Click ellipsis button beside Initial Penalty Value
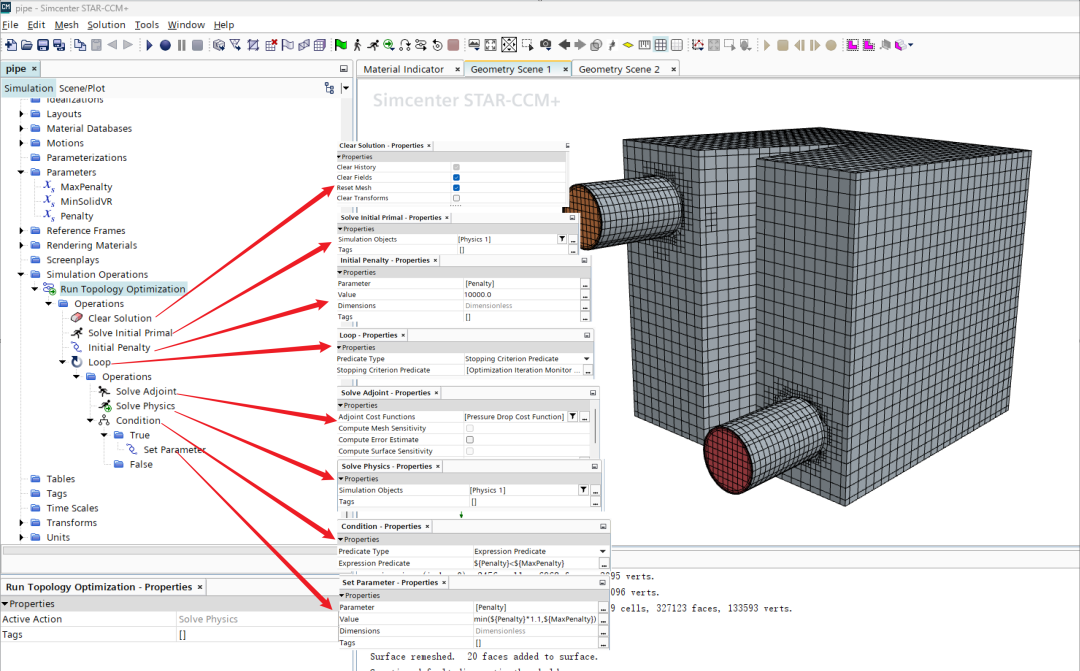Image resolution: width=1080 pixels, height=671 pixels. 585,295
